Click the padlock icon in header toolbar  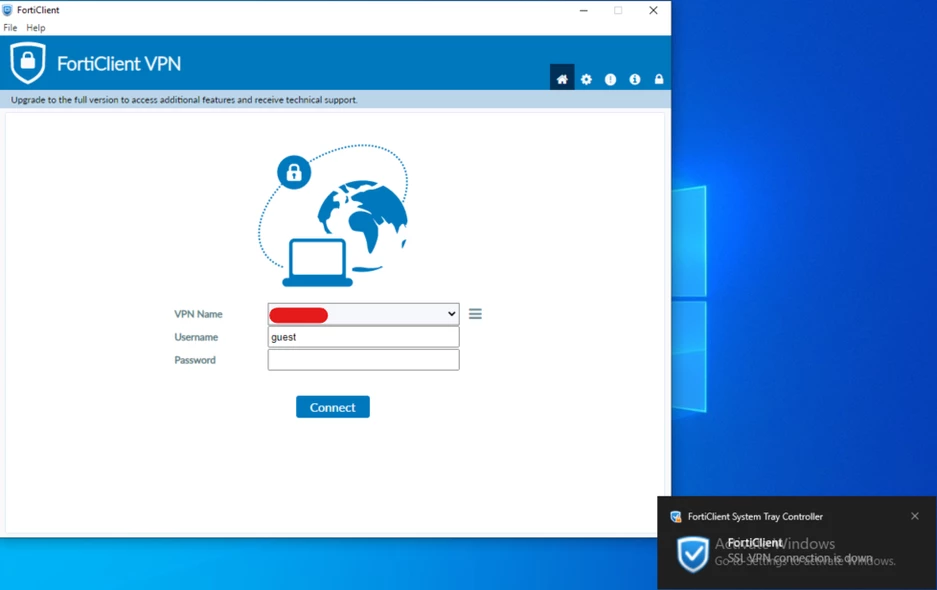click(x=659, y=79)
